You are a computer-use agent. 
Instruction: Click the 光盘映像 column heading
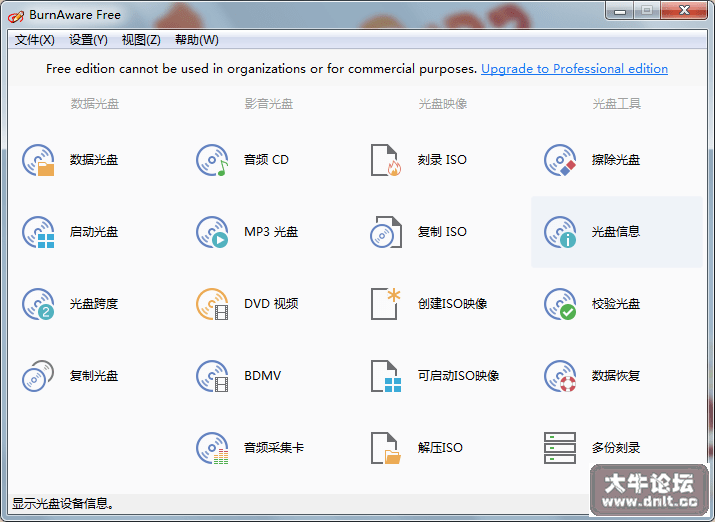pos(443,104)
